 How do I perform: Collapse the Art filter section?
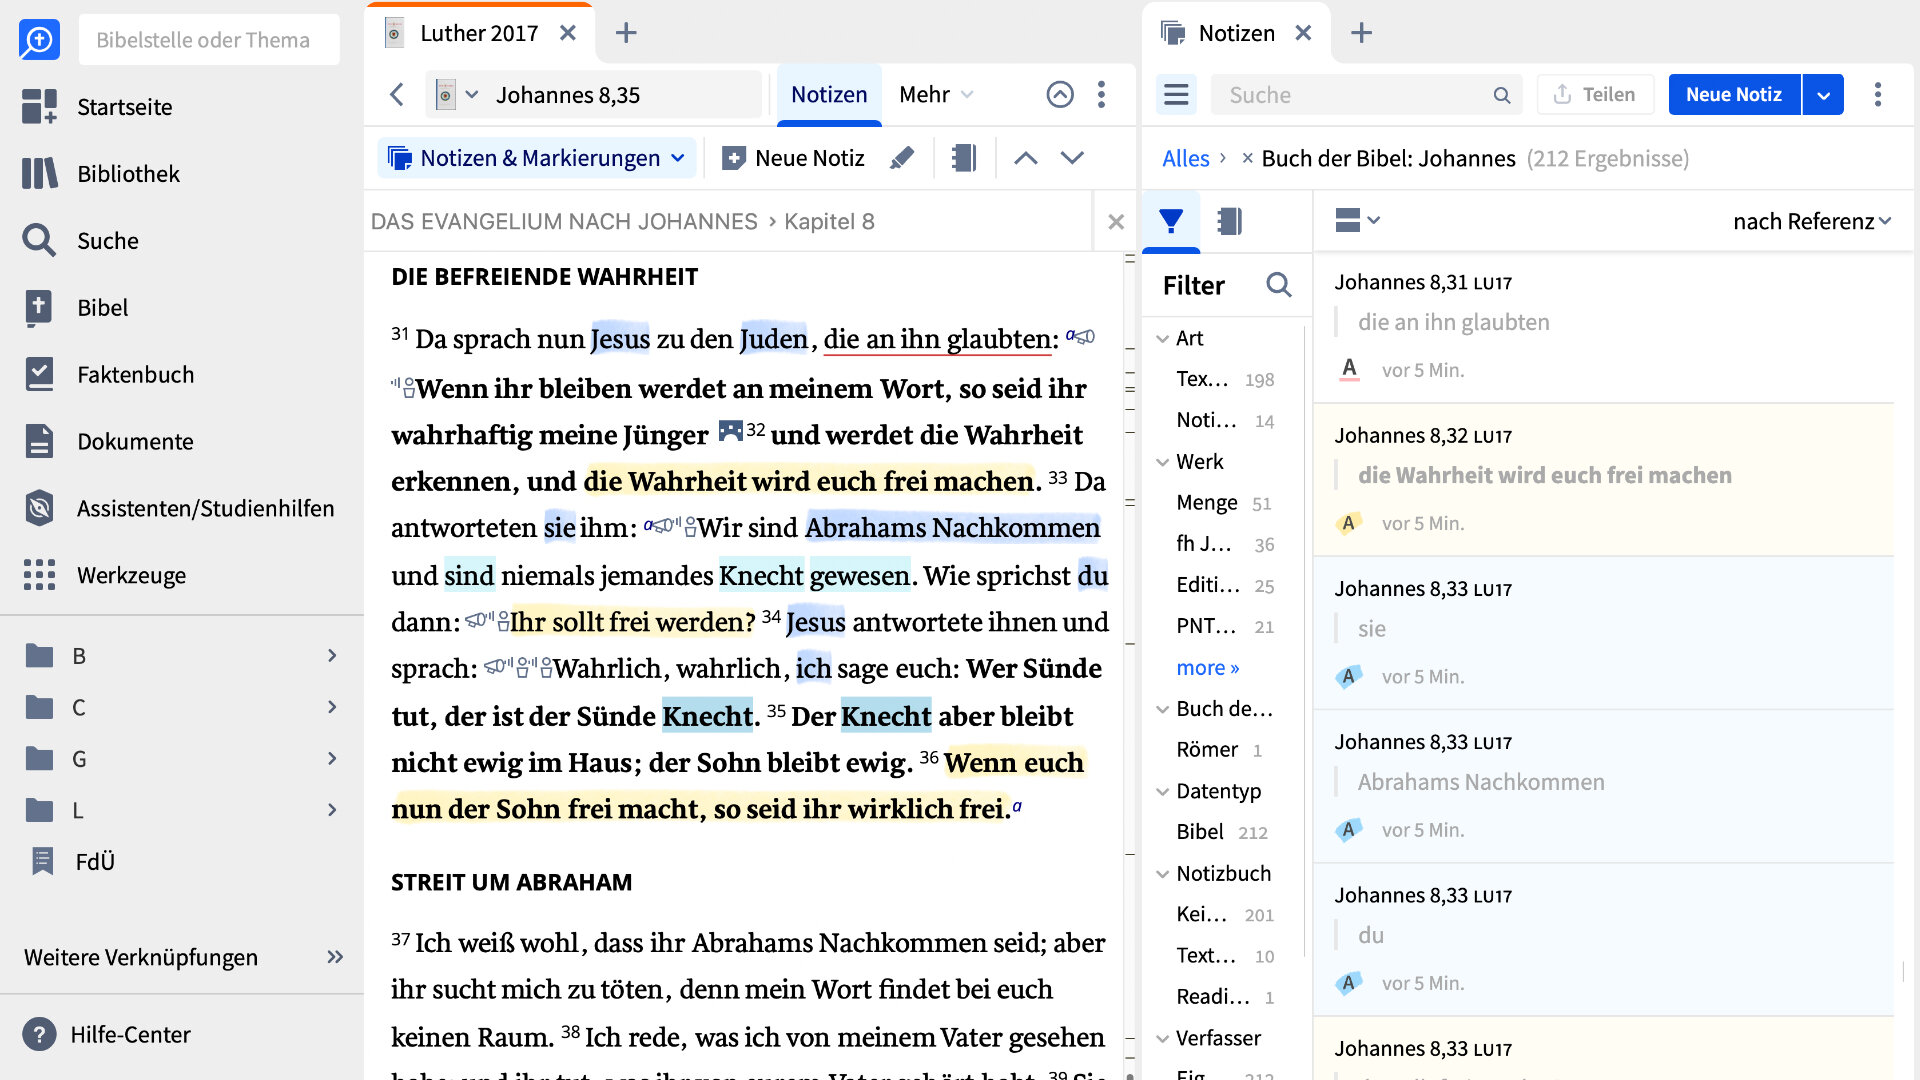click(1163, 339)
